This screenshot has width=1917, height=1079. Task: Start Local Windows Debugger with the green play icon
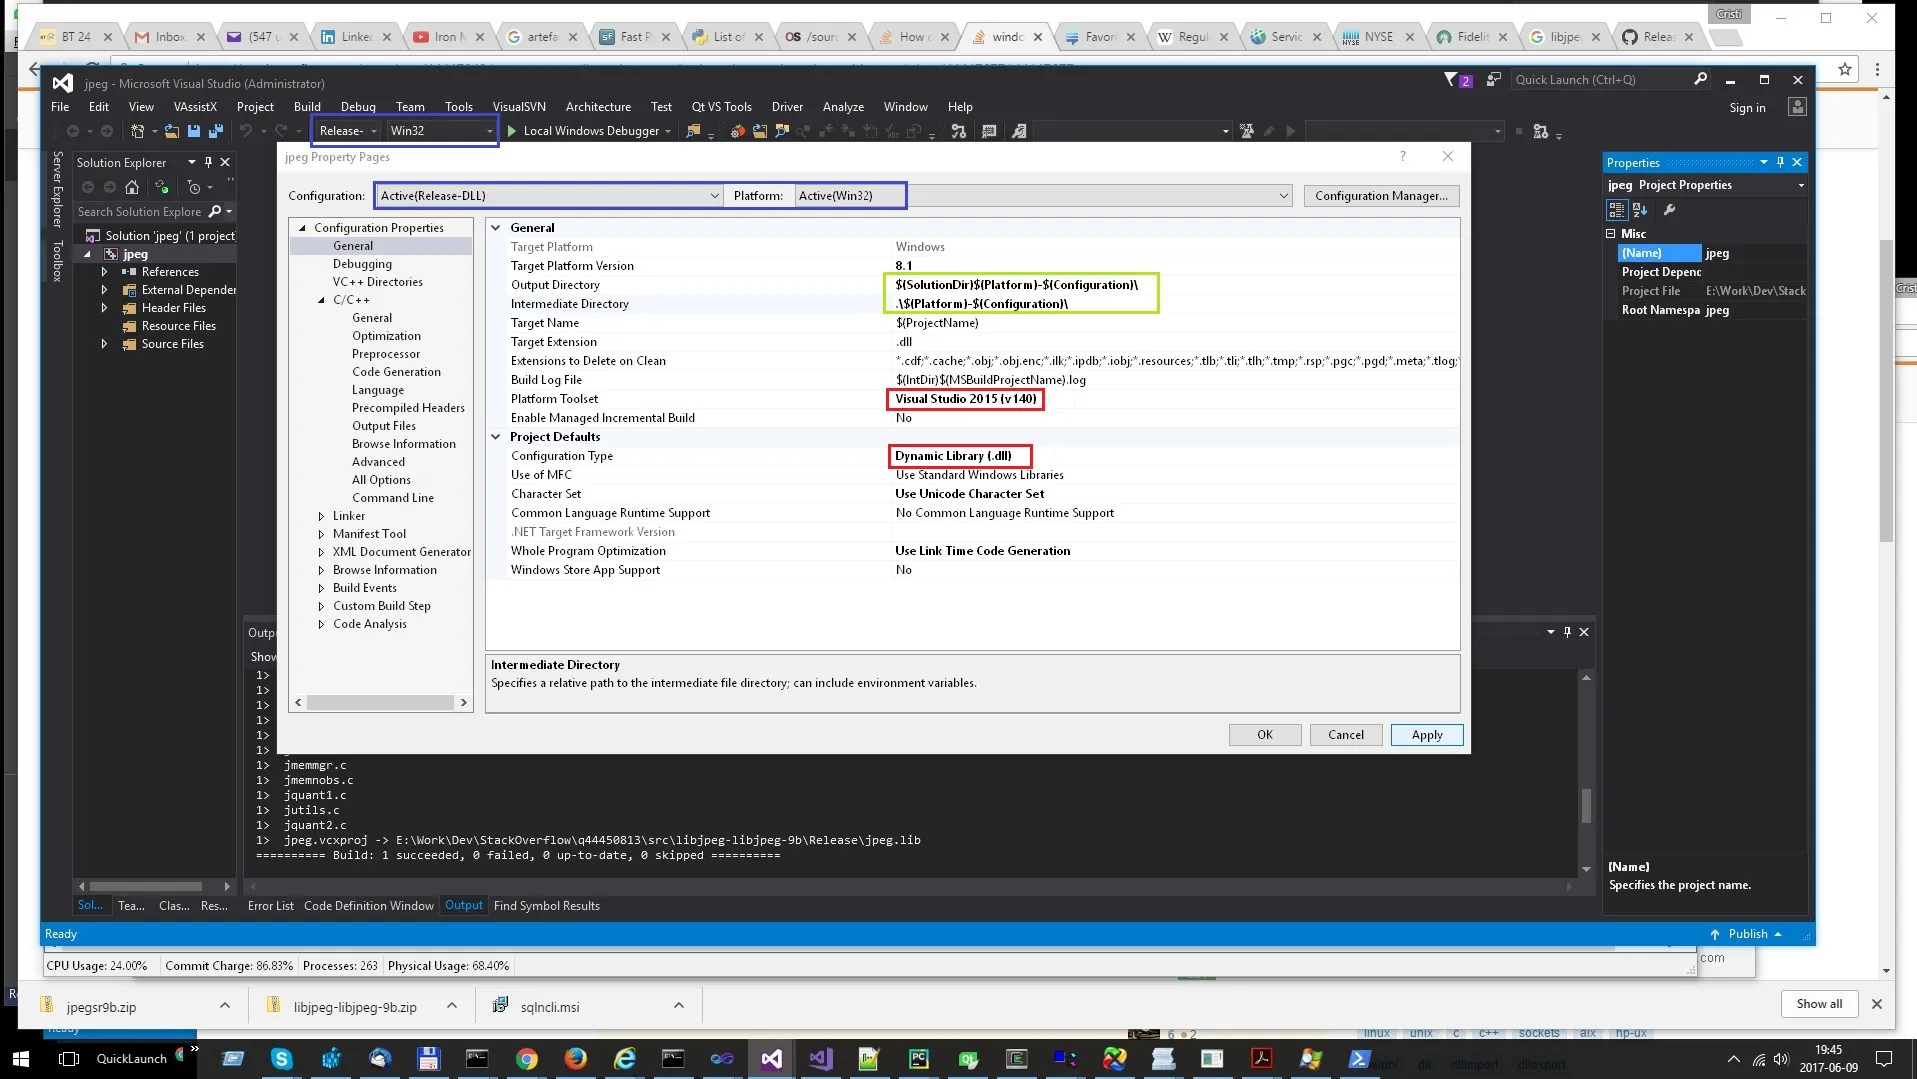512,131
